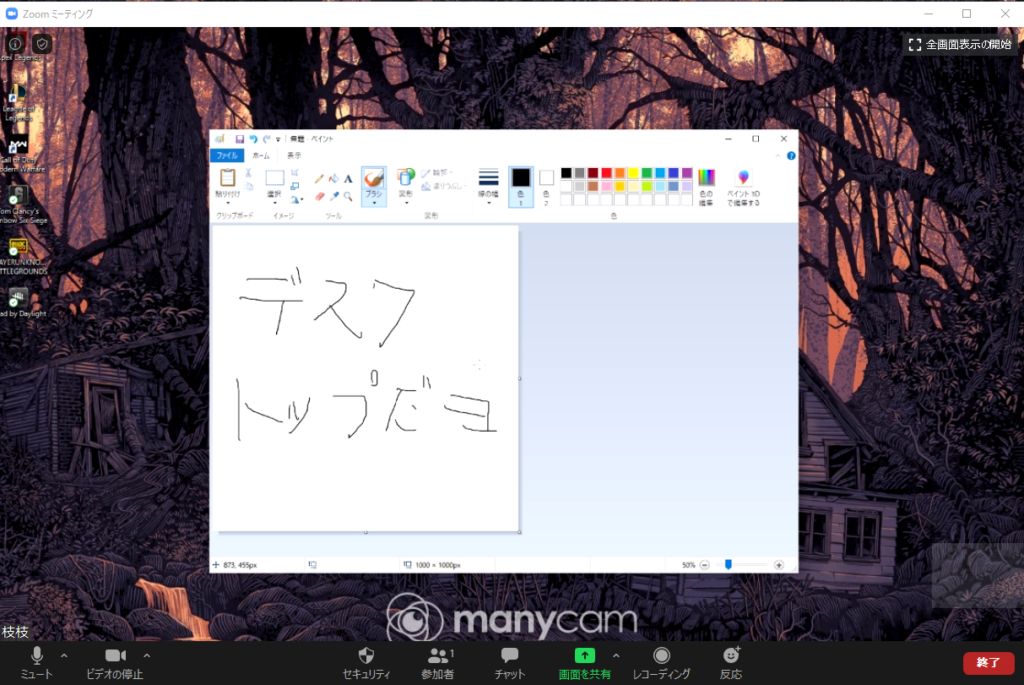Select the Text (A) tool
The width and height of the screenshot is (1024, 685).
[x=348, y=178]
